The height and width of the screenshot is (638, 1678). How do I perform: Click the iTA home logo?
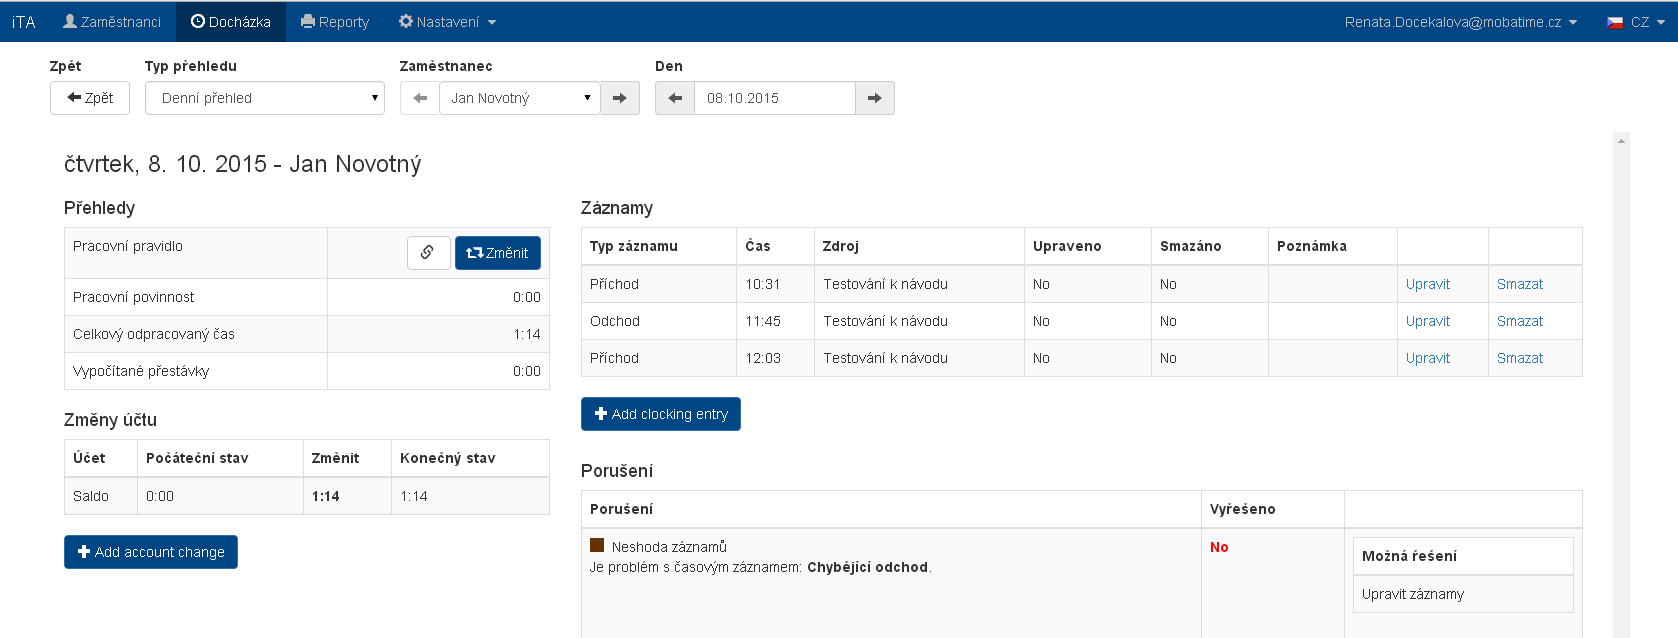tap(23, 22)
